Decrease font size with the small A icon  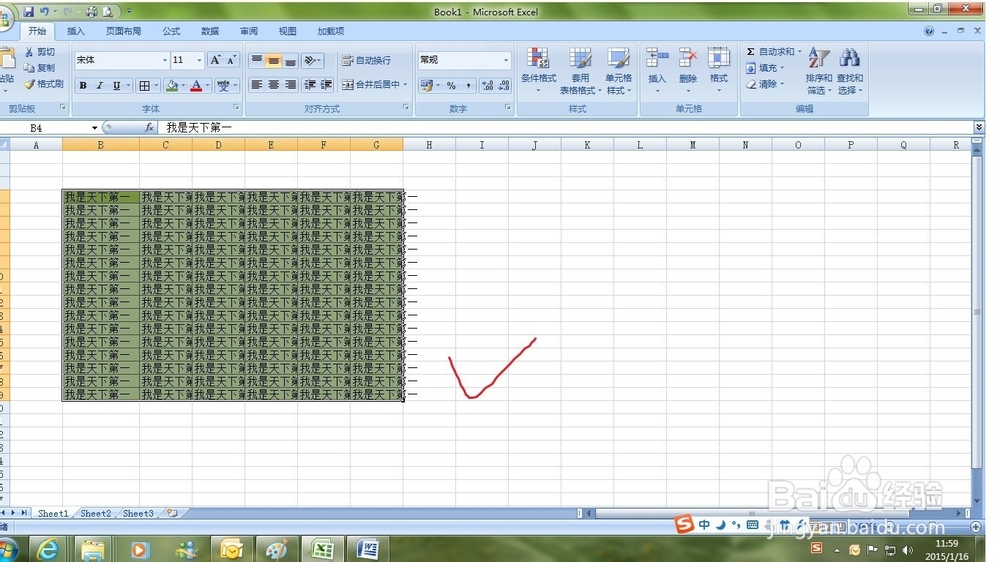point(232,60)
